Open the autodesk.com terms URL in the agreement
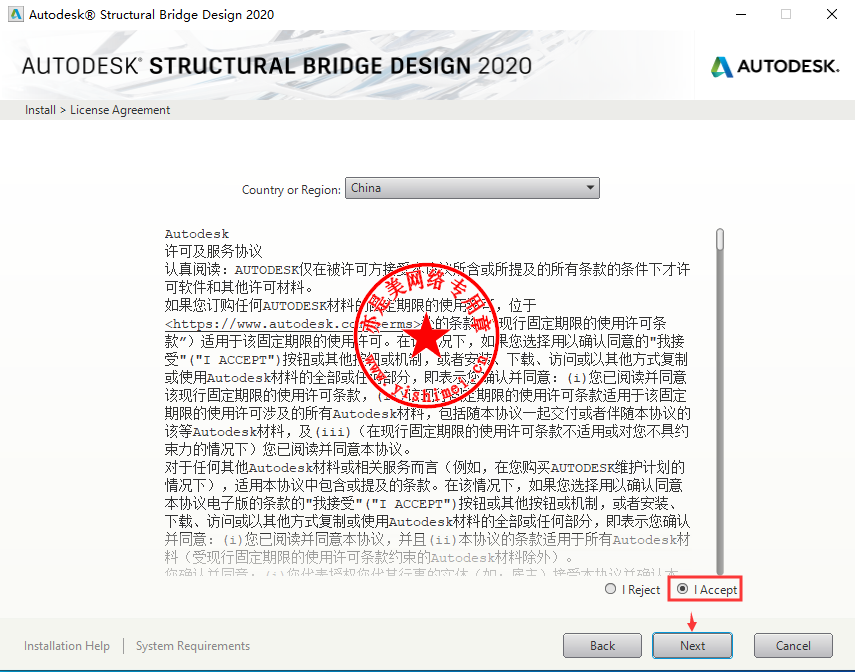Image resolution: width=855 pixels, height=672 pixels. click(294, 324)
